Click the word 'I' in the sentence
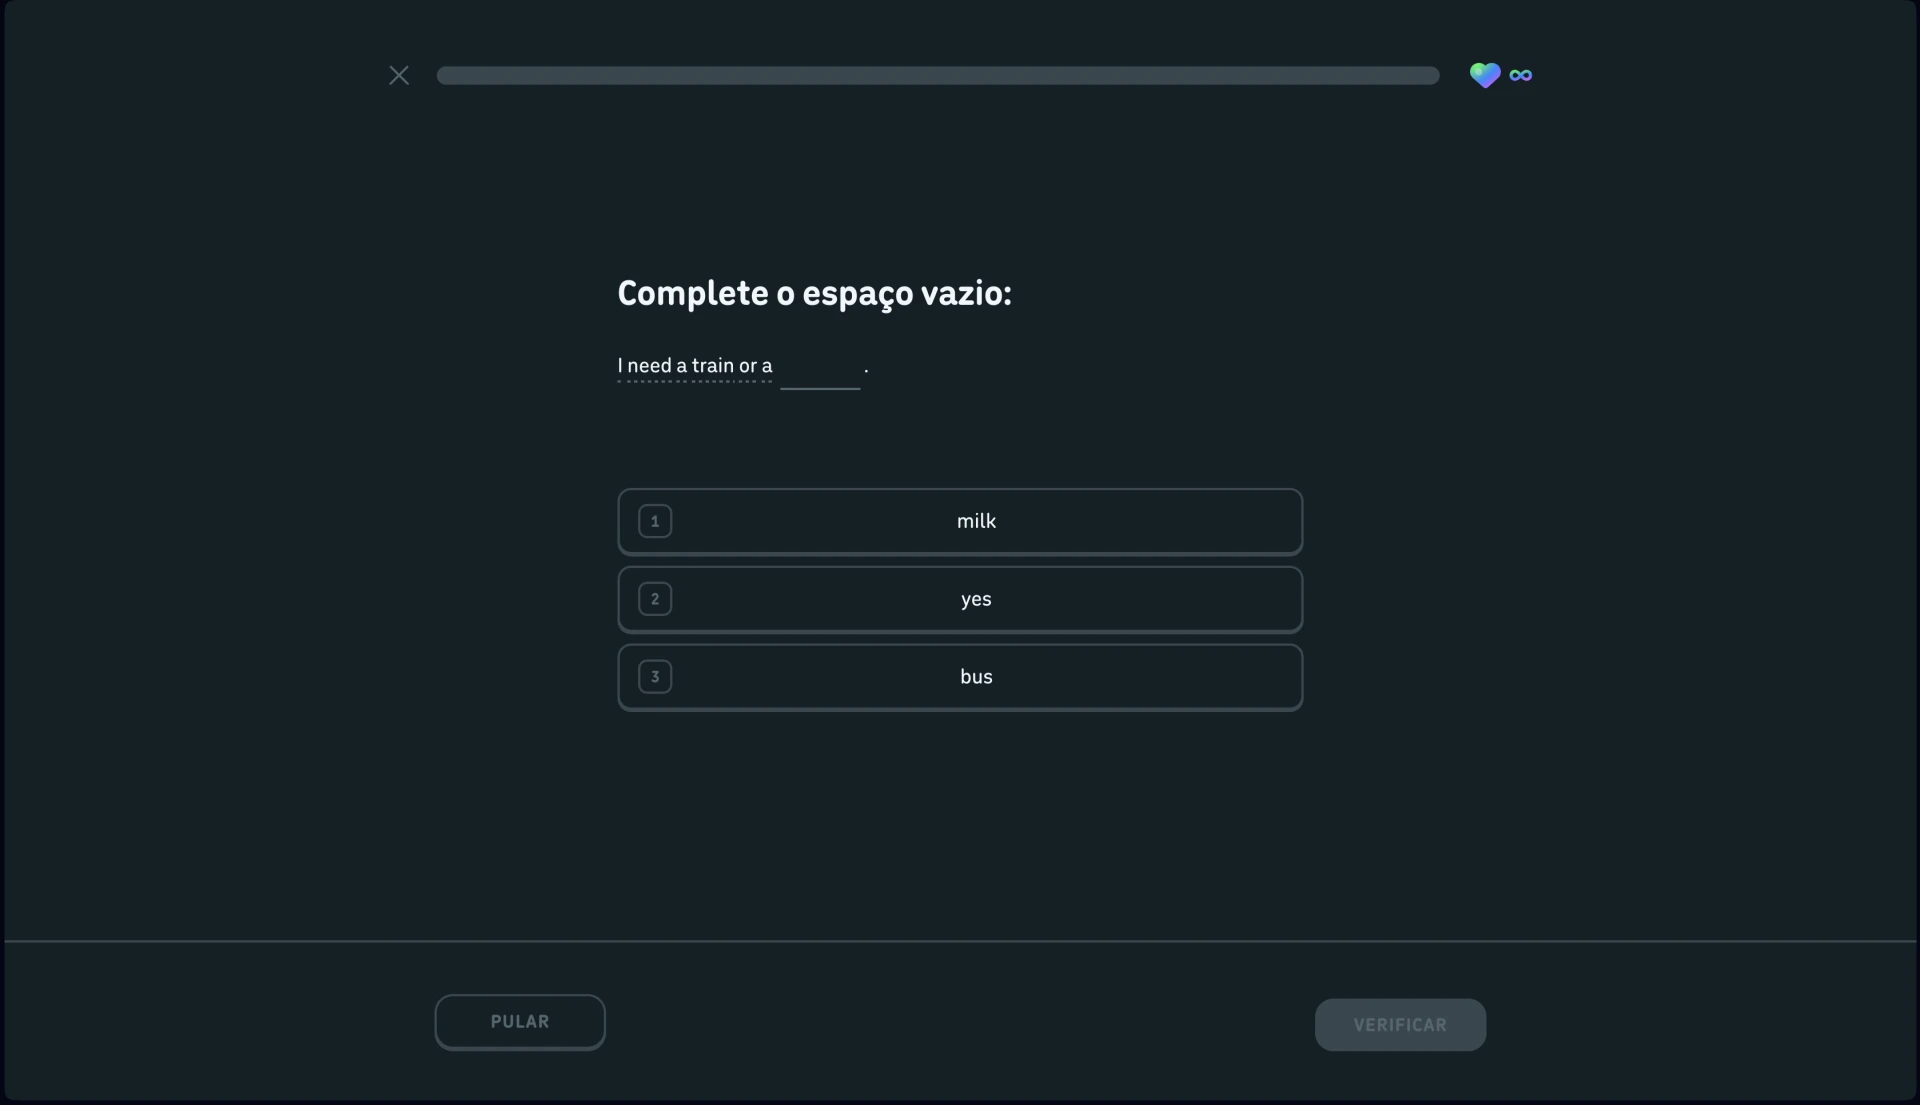Screen dimensions: 1920x1105 620,366
